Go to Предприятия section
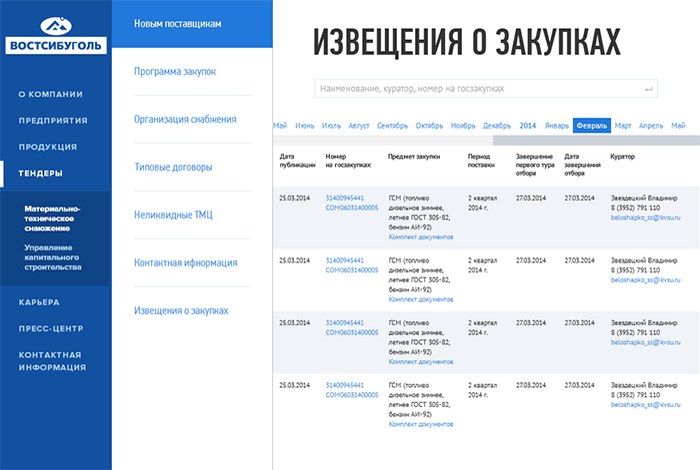 (53, 120)
